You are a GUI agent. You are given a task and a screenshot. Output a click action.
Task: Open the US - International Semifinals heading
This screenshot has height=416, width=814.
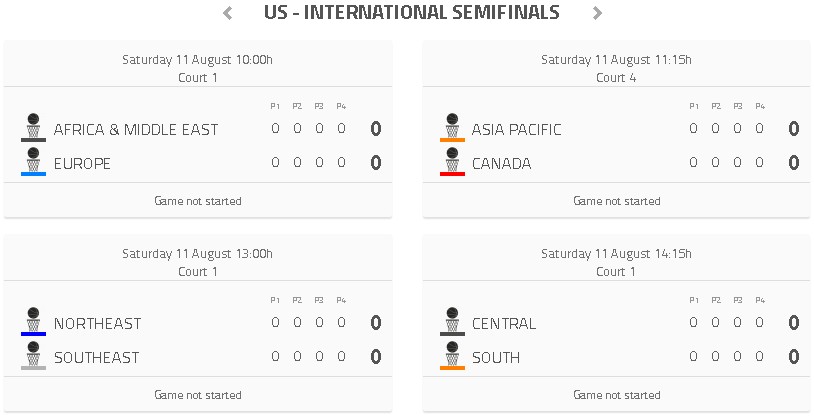coord(412,12)
